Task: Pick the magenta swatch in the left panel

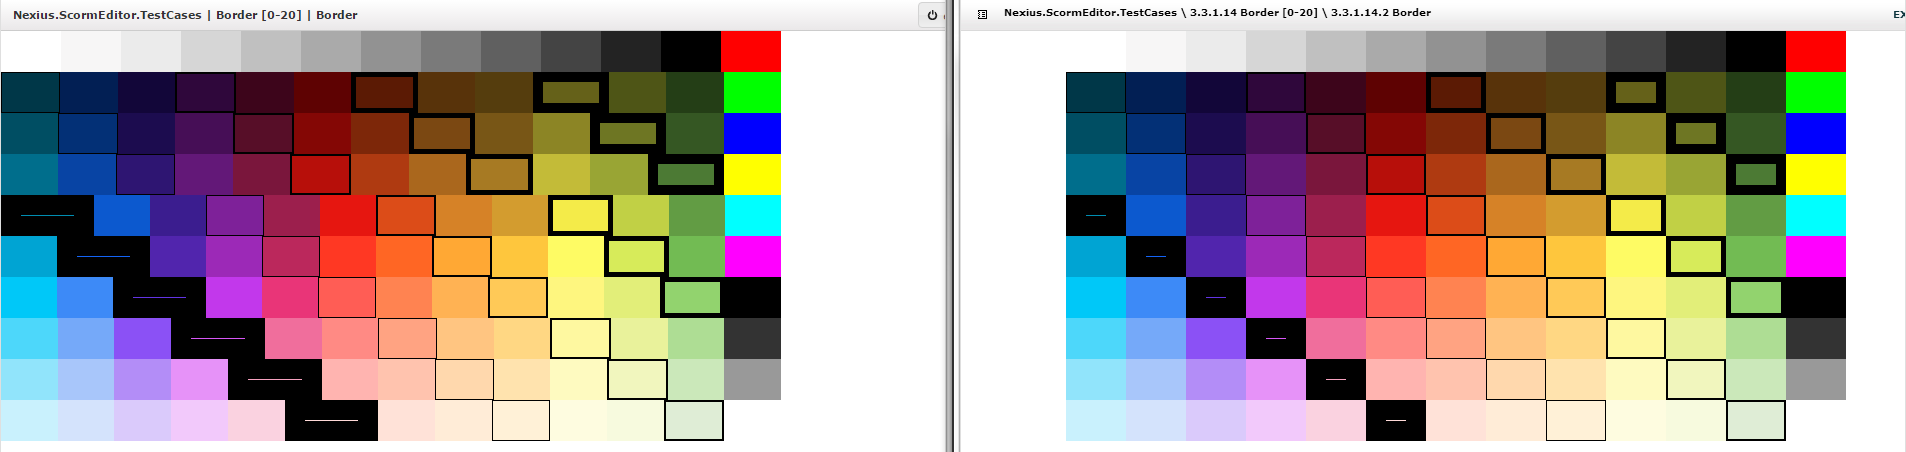Action: click(752, 256)
